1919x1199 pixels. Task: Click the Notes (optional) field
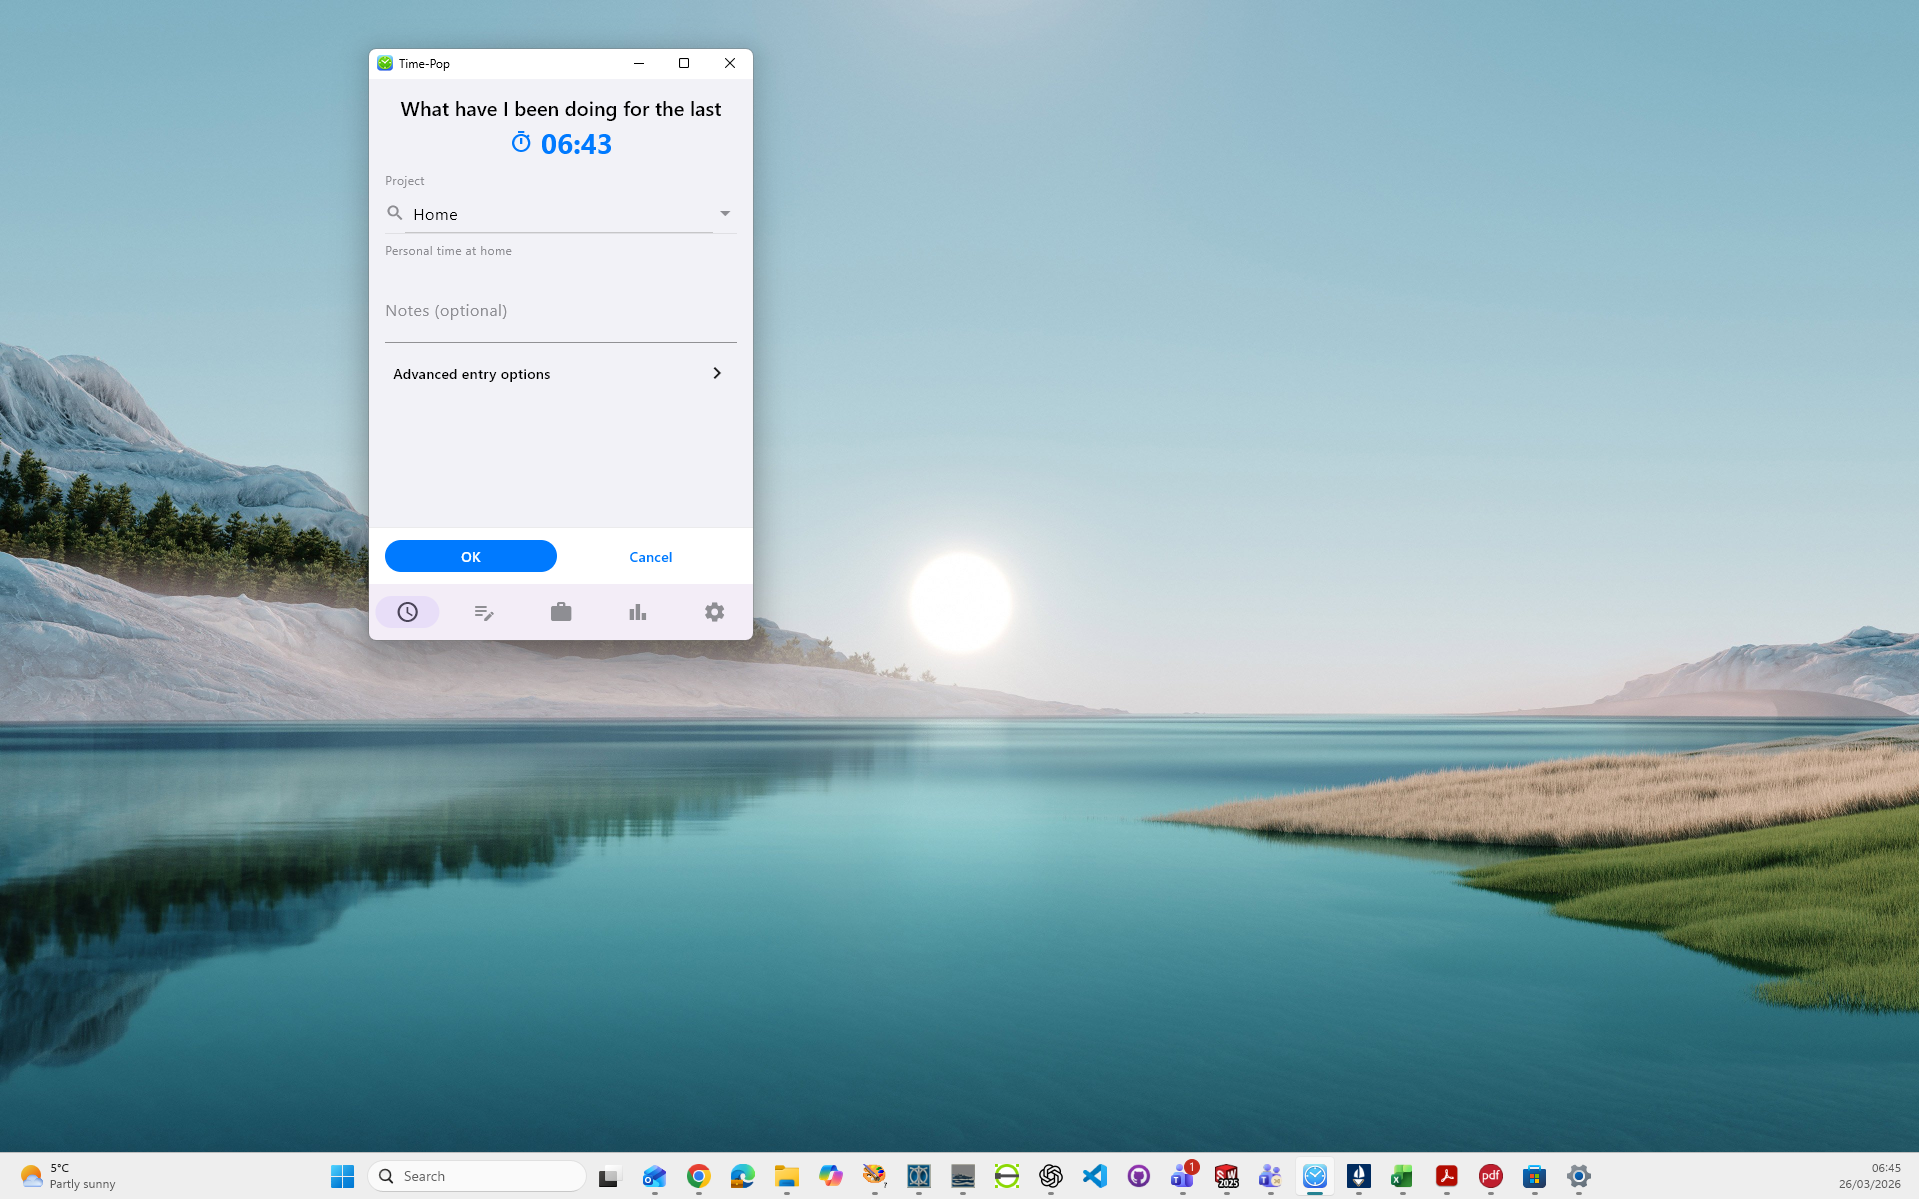[x=560, y=312]
